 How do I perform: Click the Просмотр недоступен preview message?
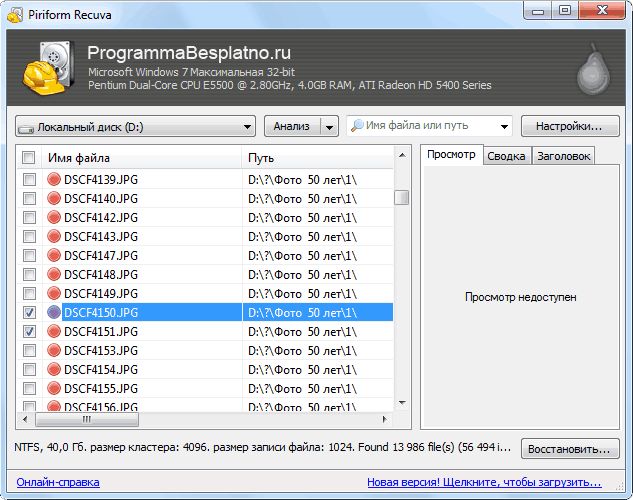coord(520,297)
